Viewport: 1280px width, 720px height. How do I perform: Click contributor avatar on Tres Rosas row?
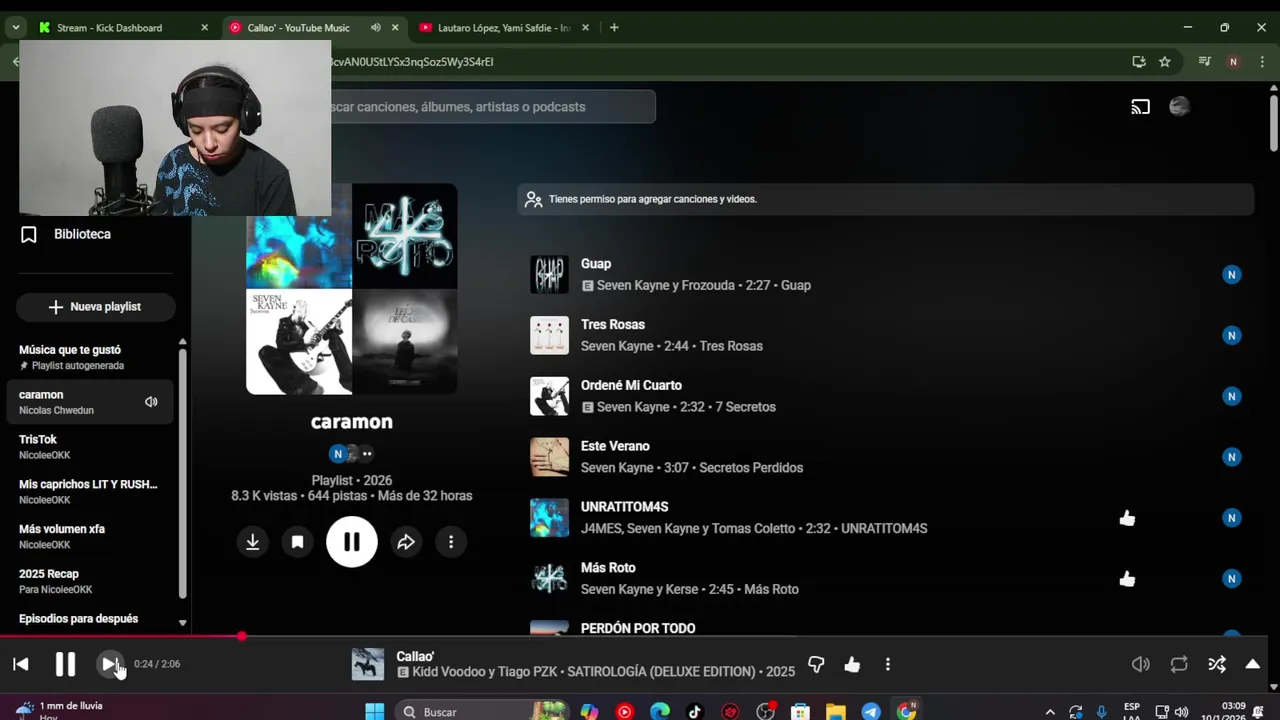click(x=1232, y=335)
